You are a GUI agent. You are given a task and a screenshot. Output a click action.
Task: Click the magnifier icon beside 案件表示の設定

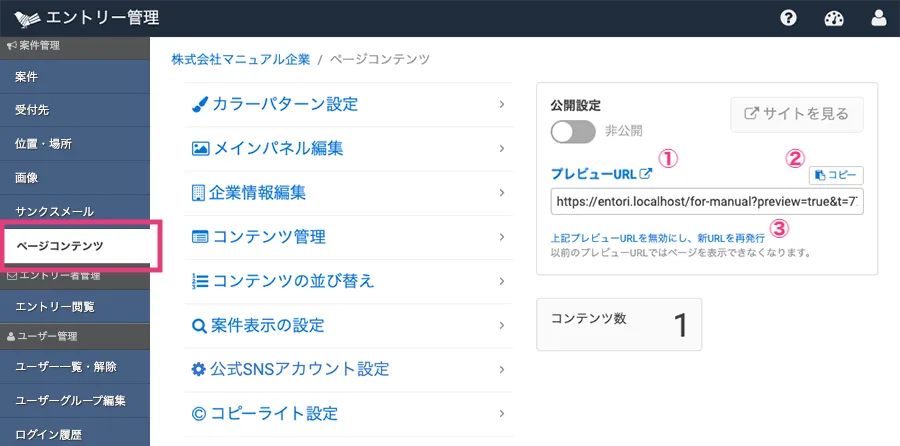pos(199,325)
